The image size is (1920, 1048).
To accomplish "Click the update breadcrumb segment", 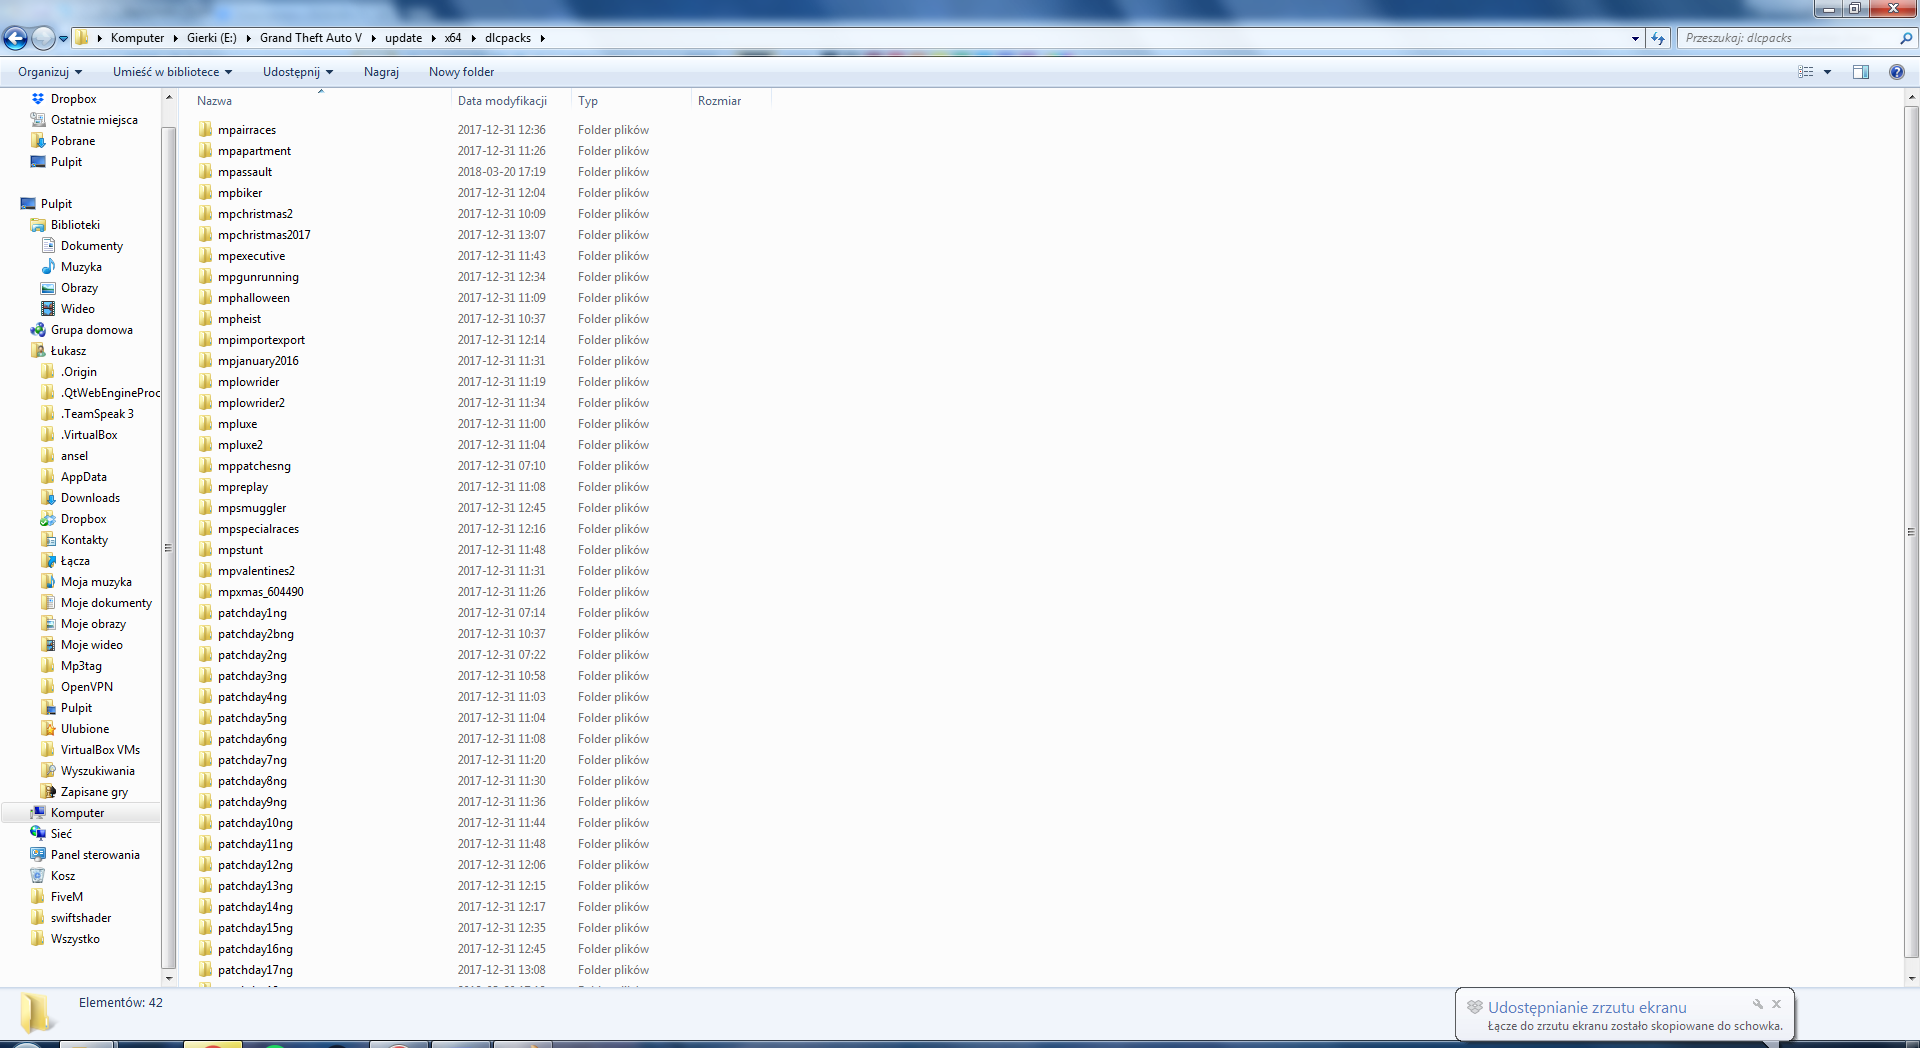I will click(403, 38).
